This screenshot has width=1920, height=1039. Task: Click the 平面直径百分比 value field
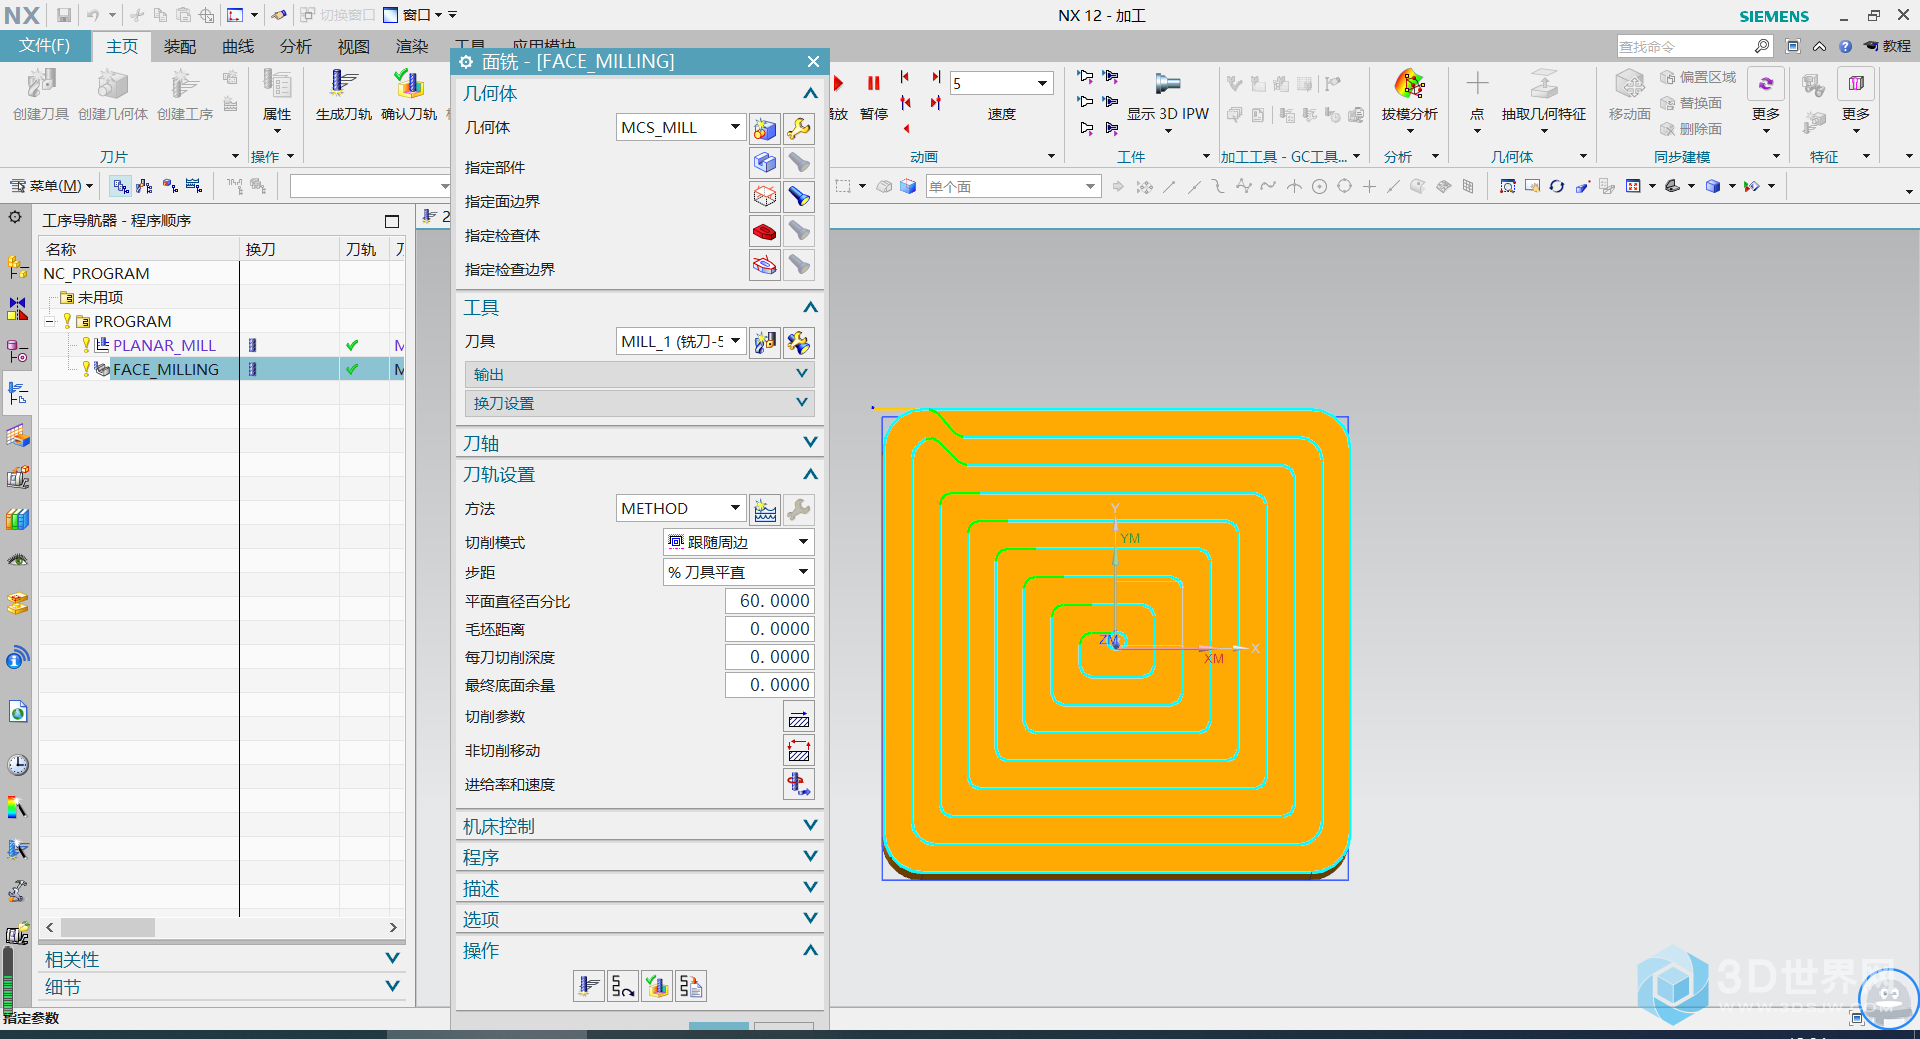769,601
